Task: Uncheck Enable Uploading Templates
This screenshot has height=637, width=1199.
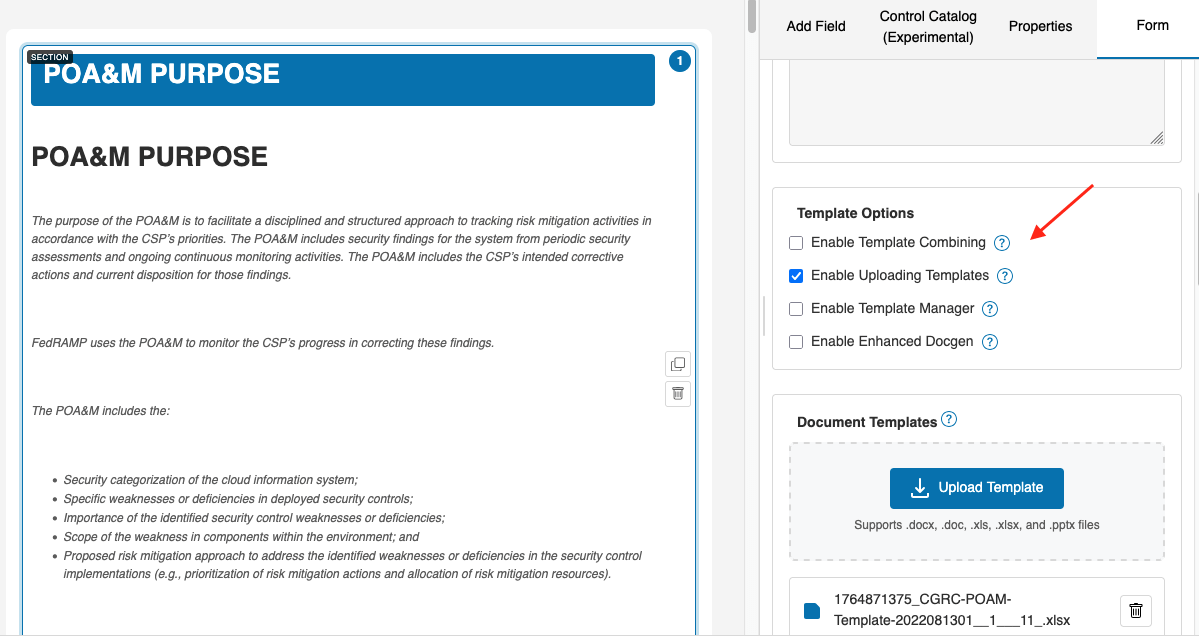Action: pos(796,276)
